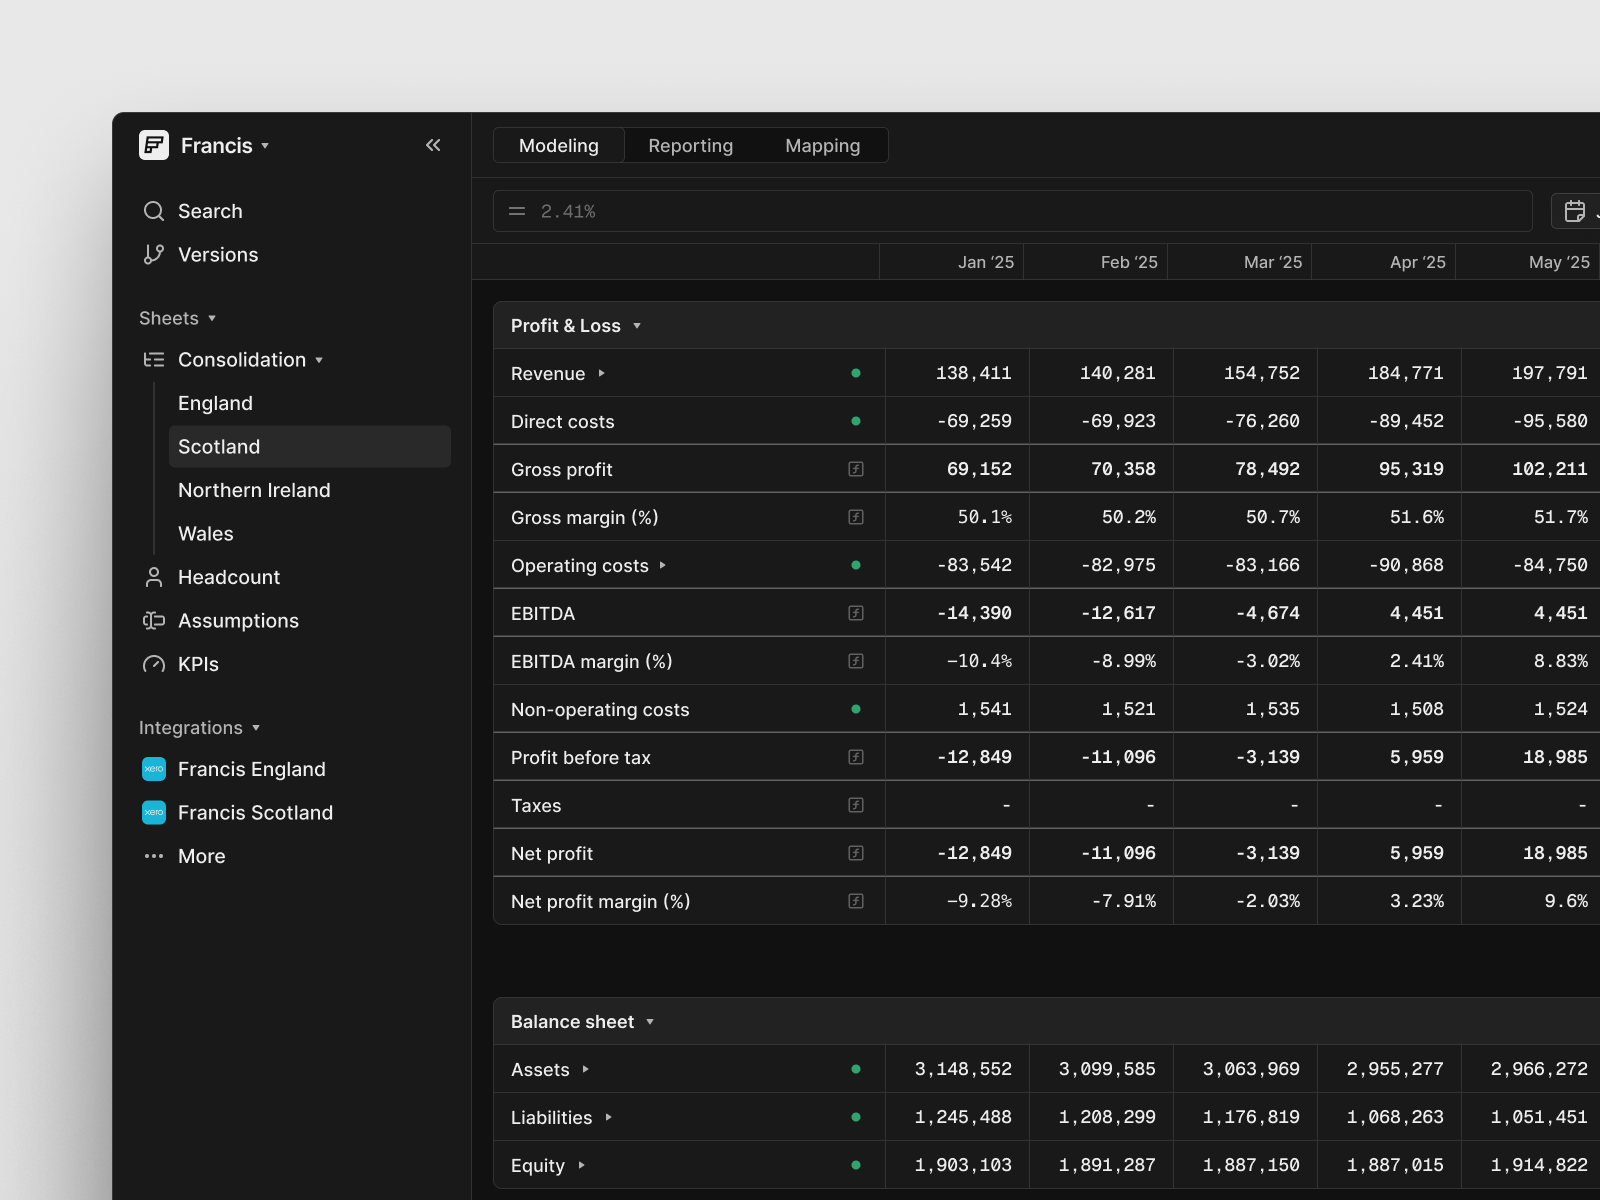1600x1200 pixels.
Task: Click the Francis Scotland Xero icon
Action: pyautogui.click(x=154, y=813)
